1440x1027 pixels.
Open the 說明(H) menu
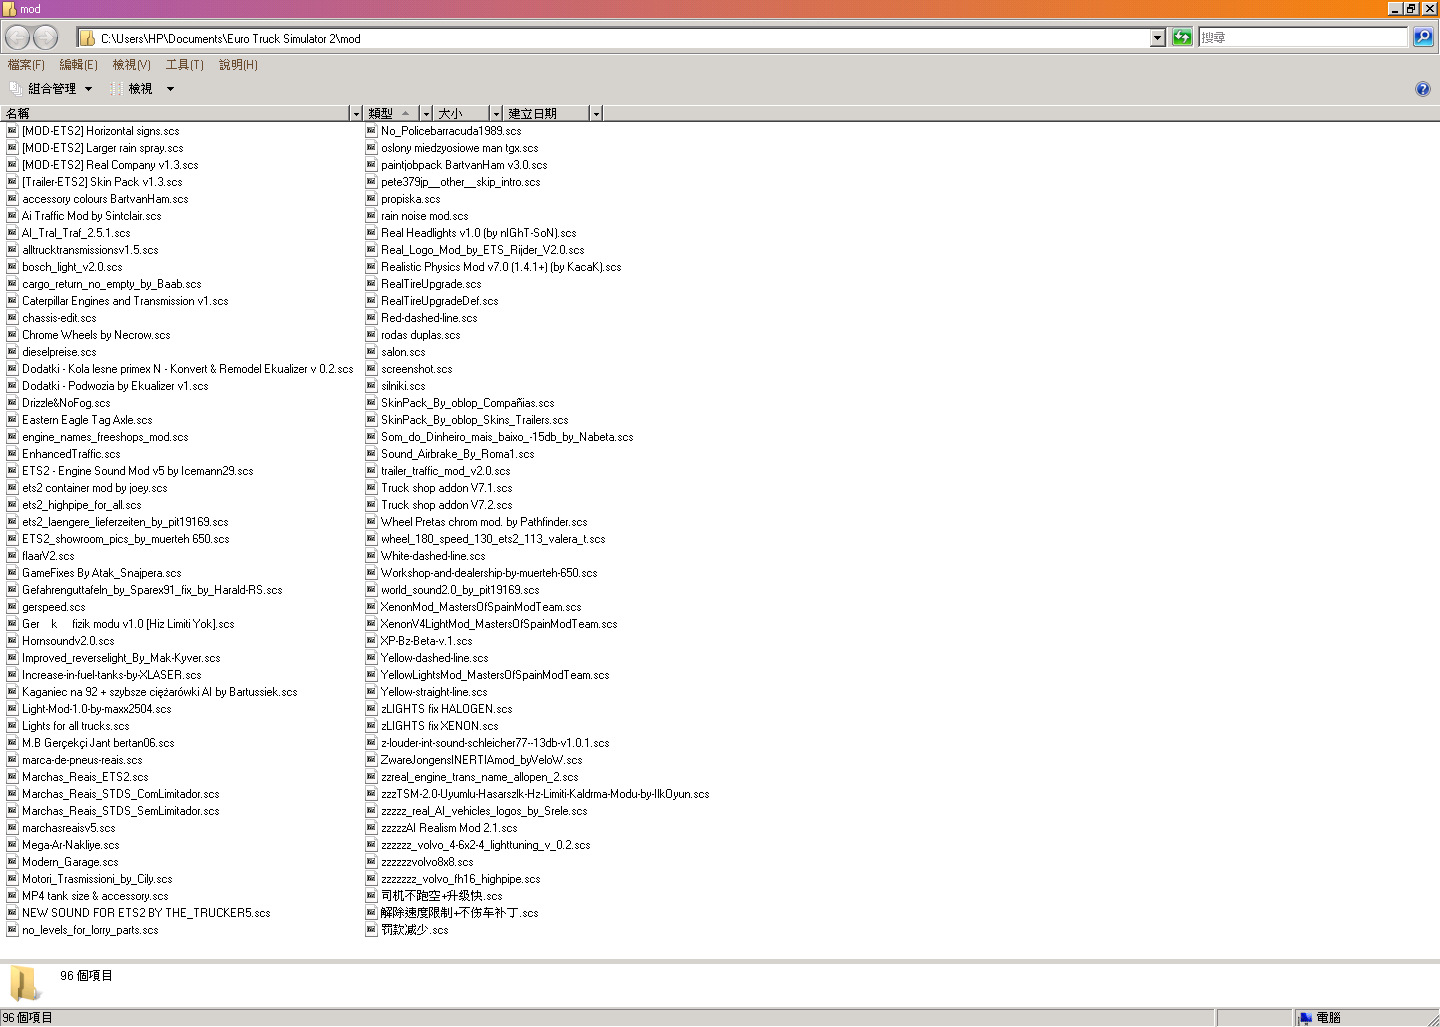[x=238, y=65]
